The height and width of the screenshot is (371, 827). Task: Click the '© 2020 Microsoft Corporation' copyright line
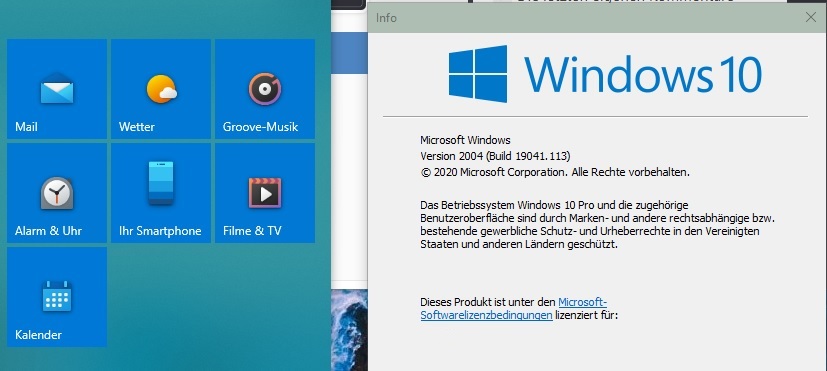555,172
